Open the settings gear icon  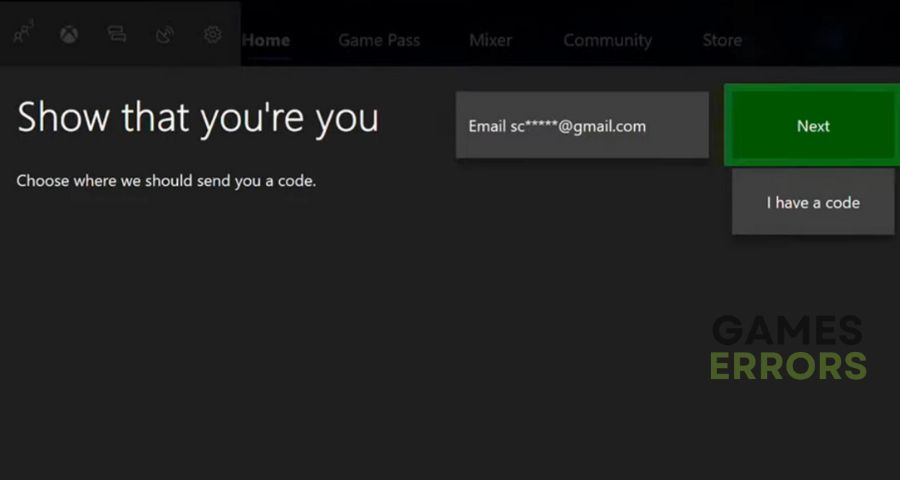click(x=212, y=34)
